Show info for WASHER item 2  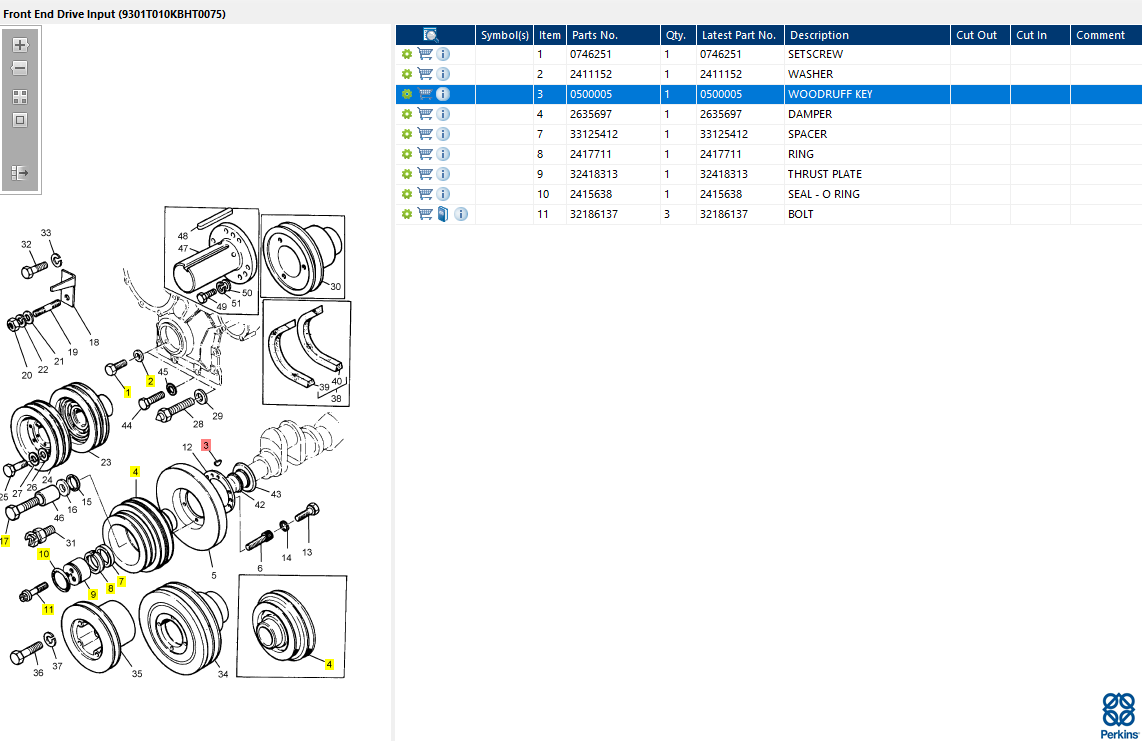443,74
